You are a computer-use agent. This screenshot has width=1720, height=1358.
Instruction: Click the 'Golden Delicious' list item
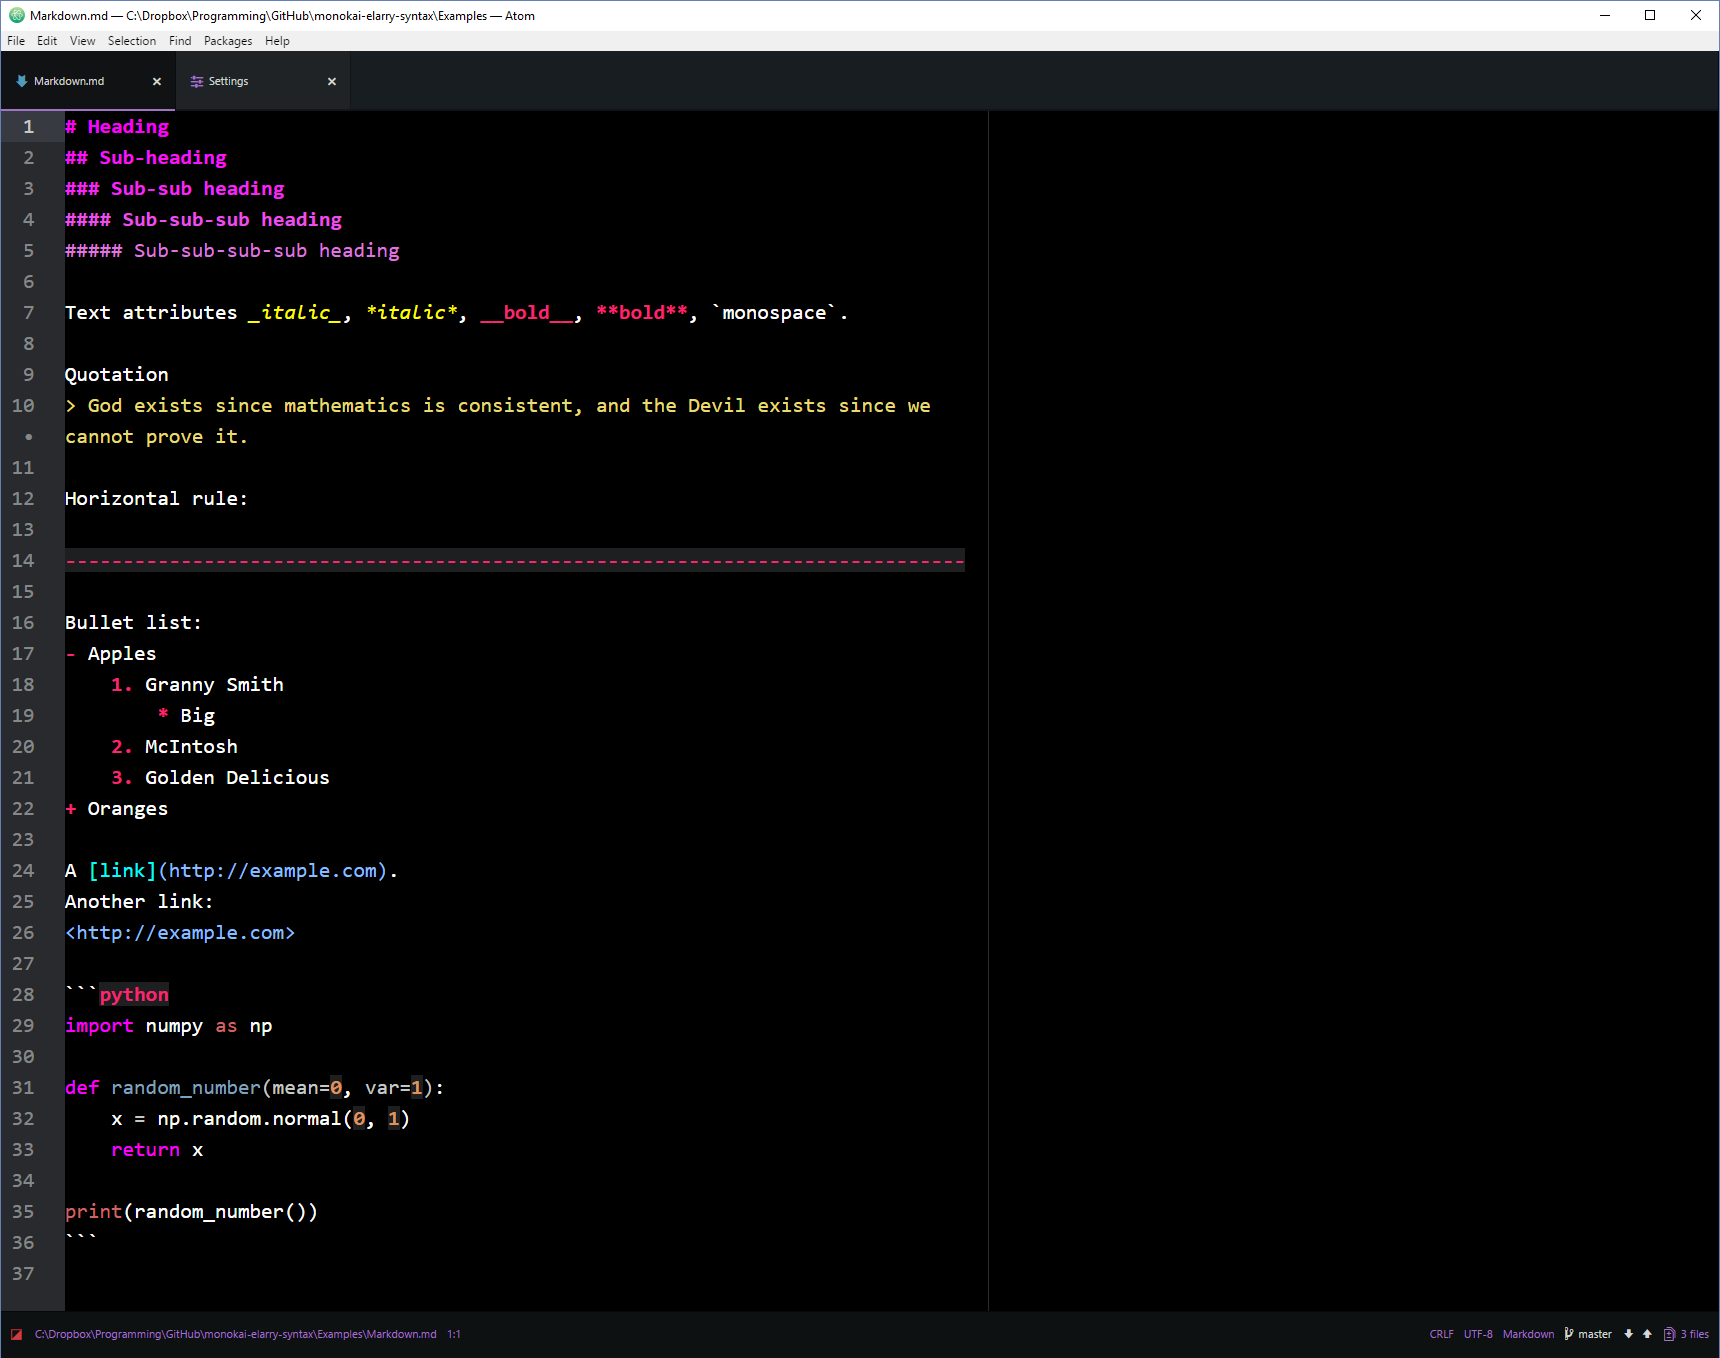[237, 778]
